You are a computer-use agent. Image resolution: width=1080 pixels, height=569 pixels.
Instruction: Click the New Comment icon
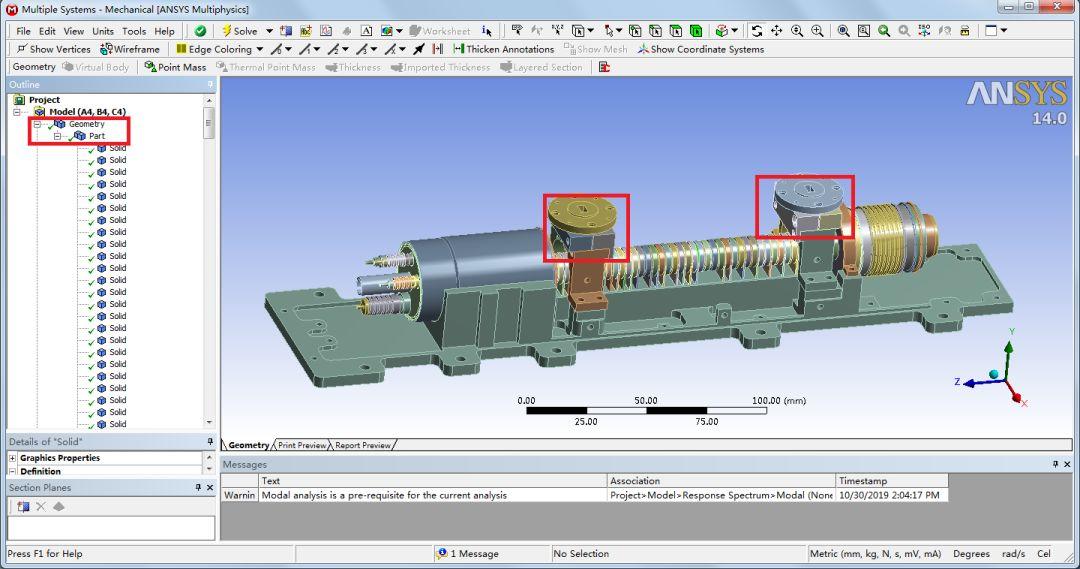[x=306, y=31]
